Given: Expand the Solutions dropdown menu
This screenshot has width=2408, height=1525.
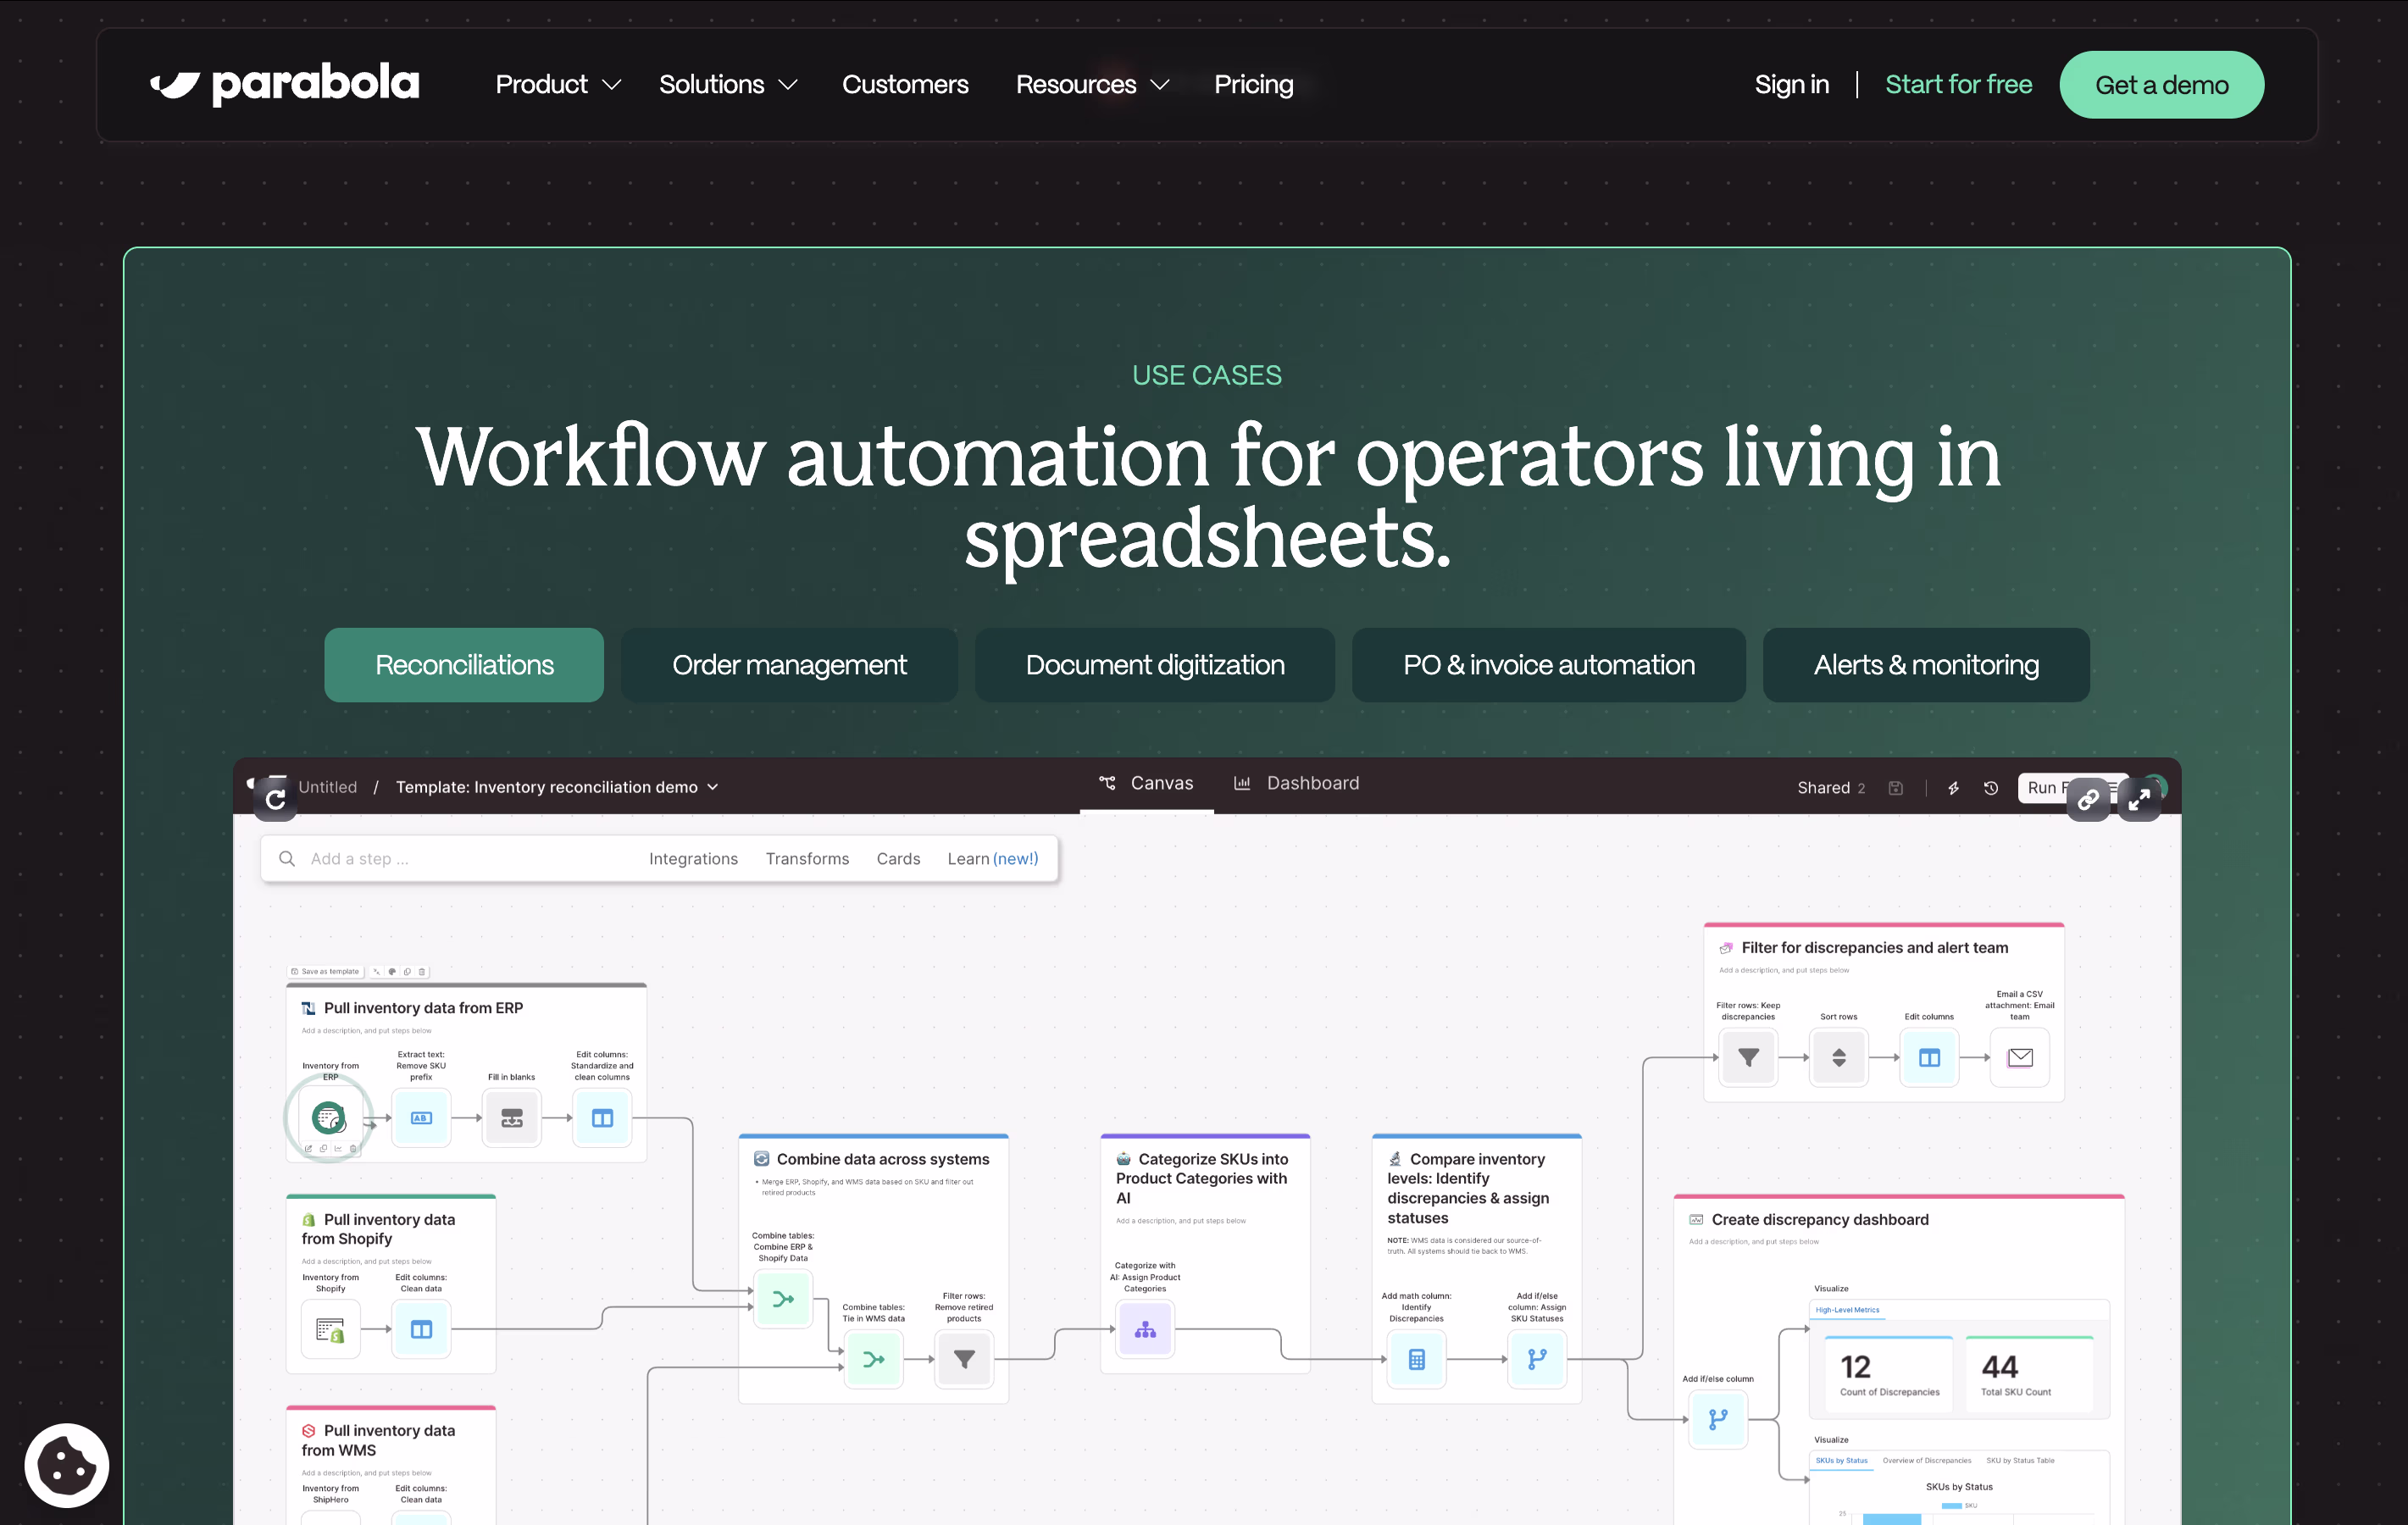Looking at the screenshot, I should pos(727,85).
